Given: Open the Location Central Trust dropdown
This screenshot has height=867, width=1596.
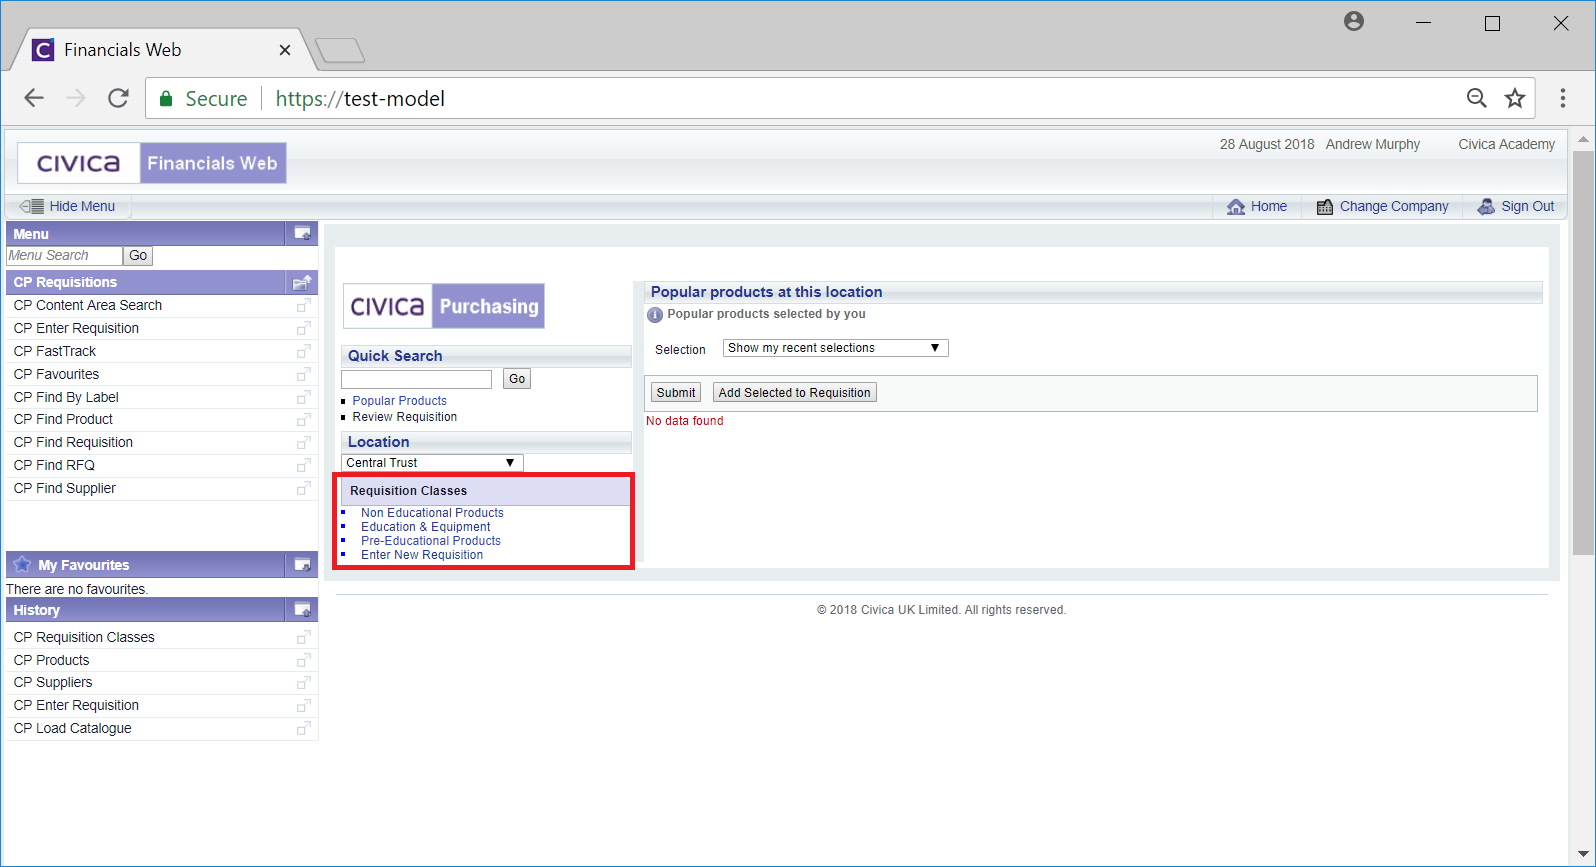Looking at the screenshot, I should pos(432,463).
